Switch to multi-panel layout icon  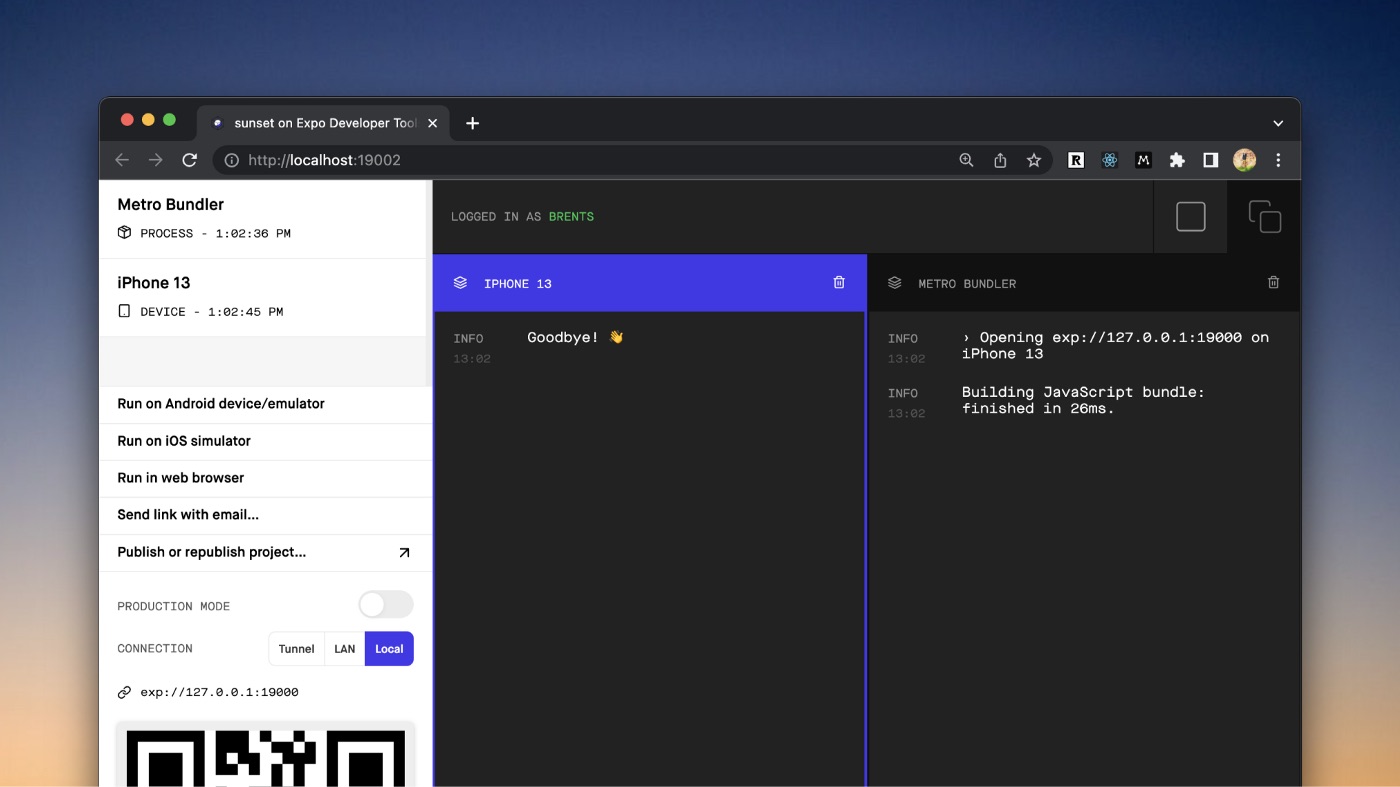(1264, 217)
